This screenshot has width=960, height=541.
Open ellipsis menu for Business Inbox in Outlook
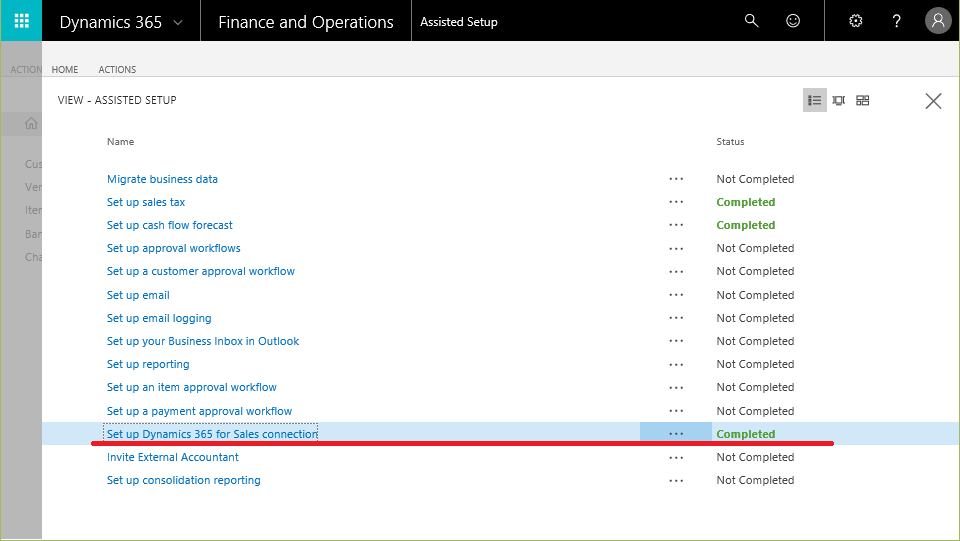point(676,341)
